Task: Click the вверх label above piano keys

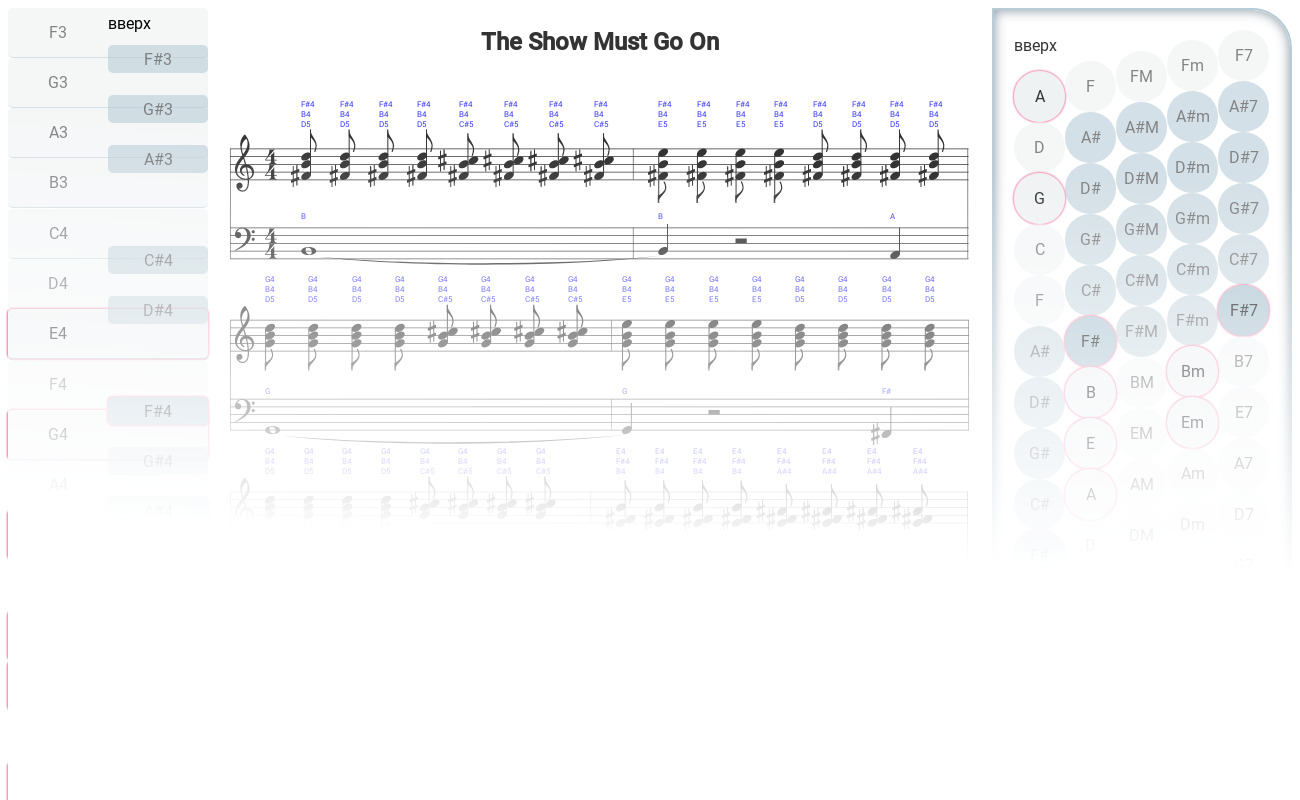Action: tap(129, 23)
